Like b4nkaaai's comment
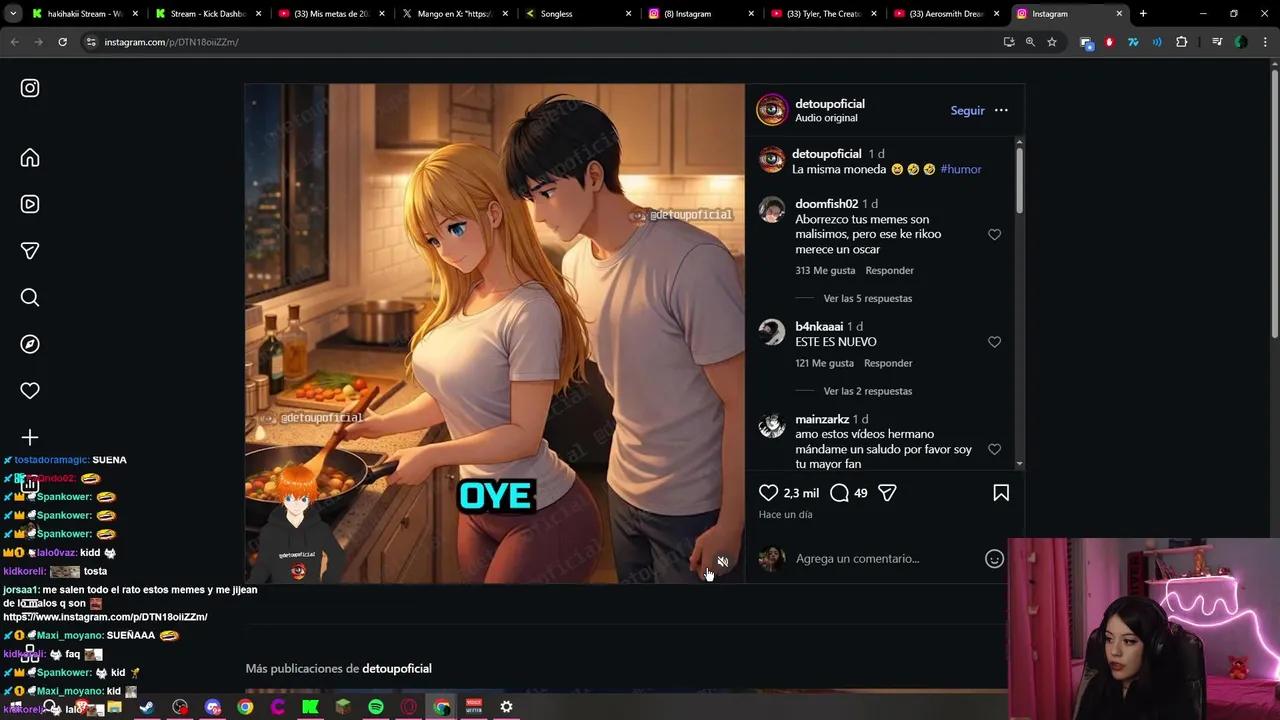Image resolution: width=1280 pixels, height=720 pixels. pyautogui.click(x=994, y=342)
